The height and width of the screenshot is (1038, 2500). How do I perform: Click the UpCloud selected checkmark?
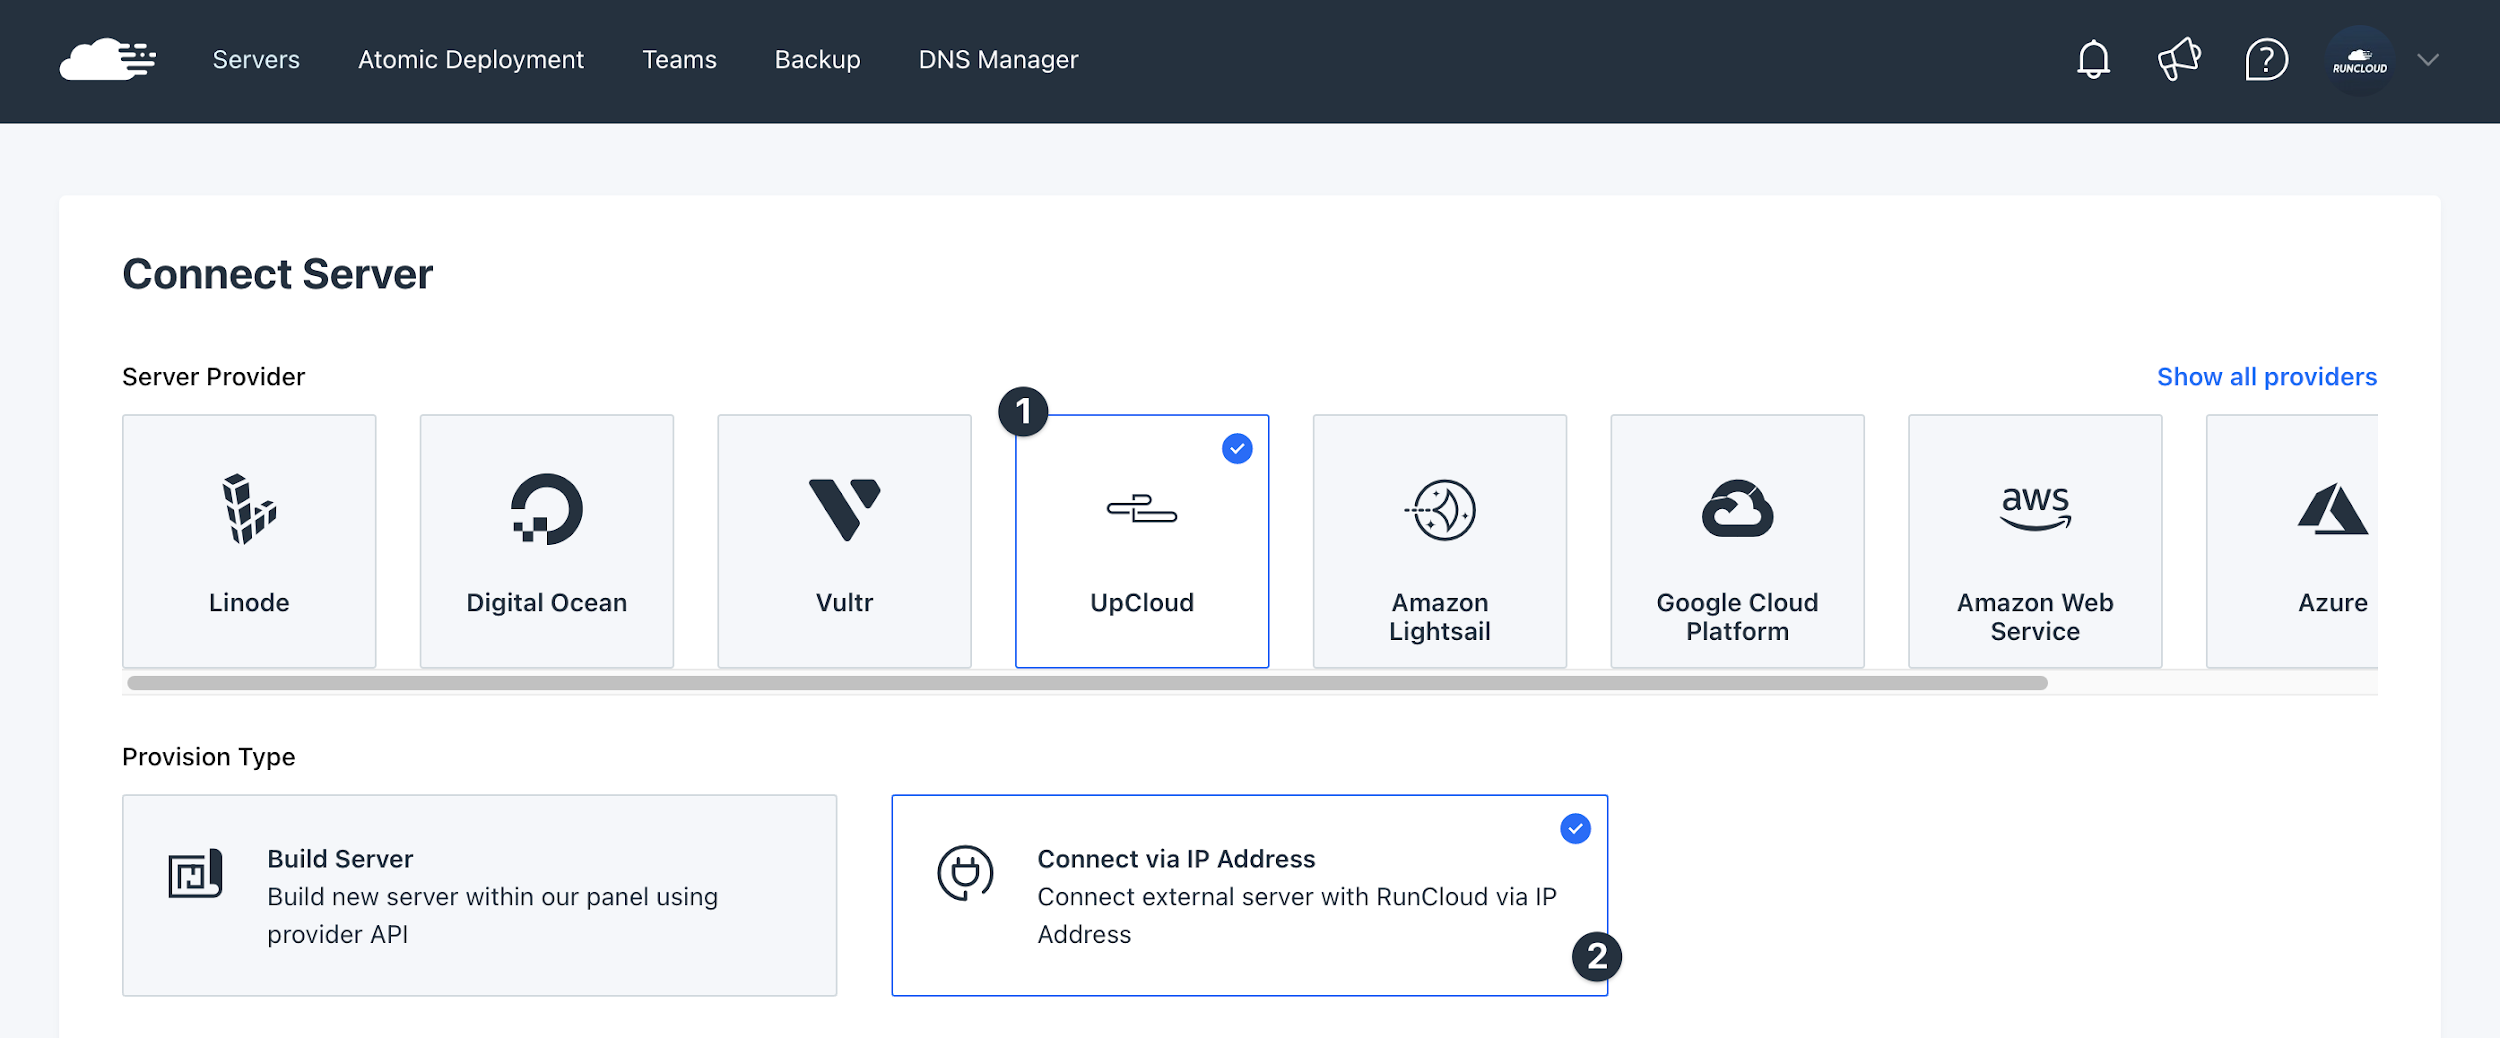pyautogui.click(x=1237, y=449)
